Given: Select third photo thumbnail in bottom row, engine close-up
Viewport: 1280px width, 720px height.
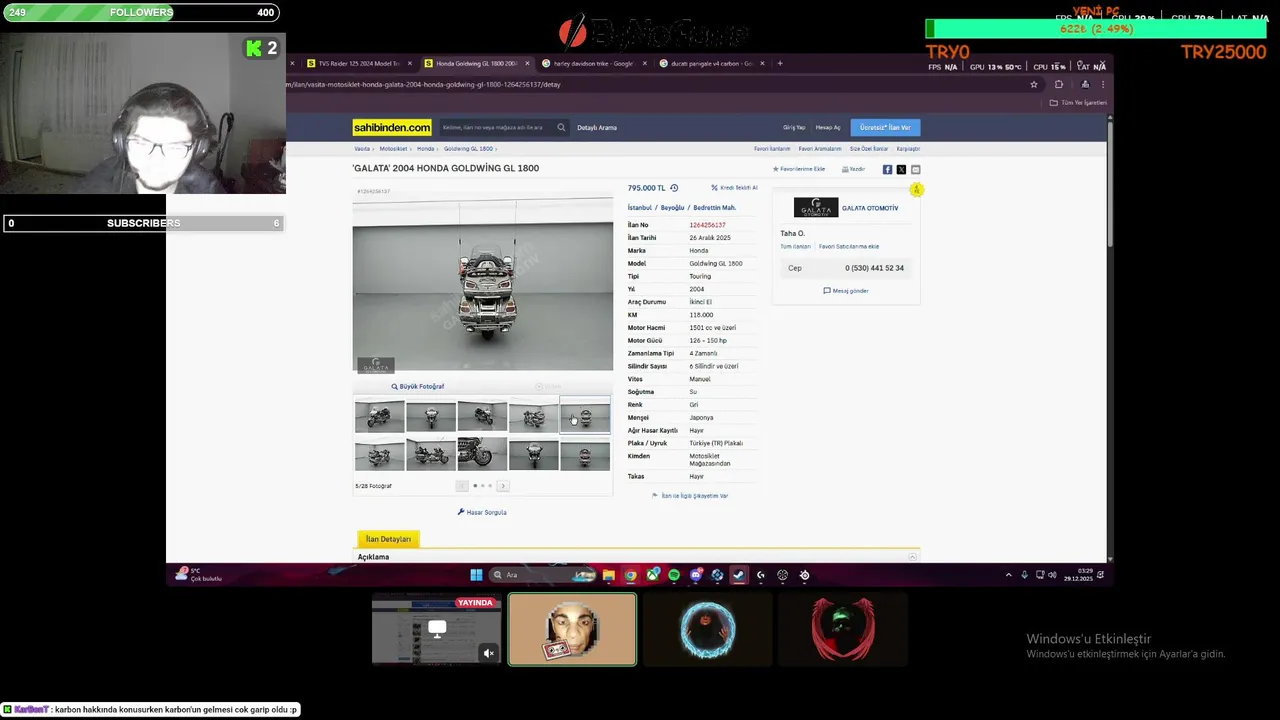Looking at the screenshot, I should (482, 453).
